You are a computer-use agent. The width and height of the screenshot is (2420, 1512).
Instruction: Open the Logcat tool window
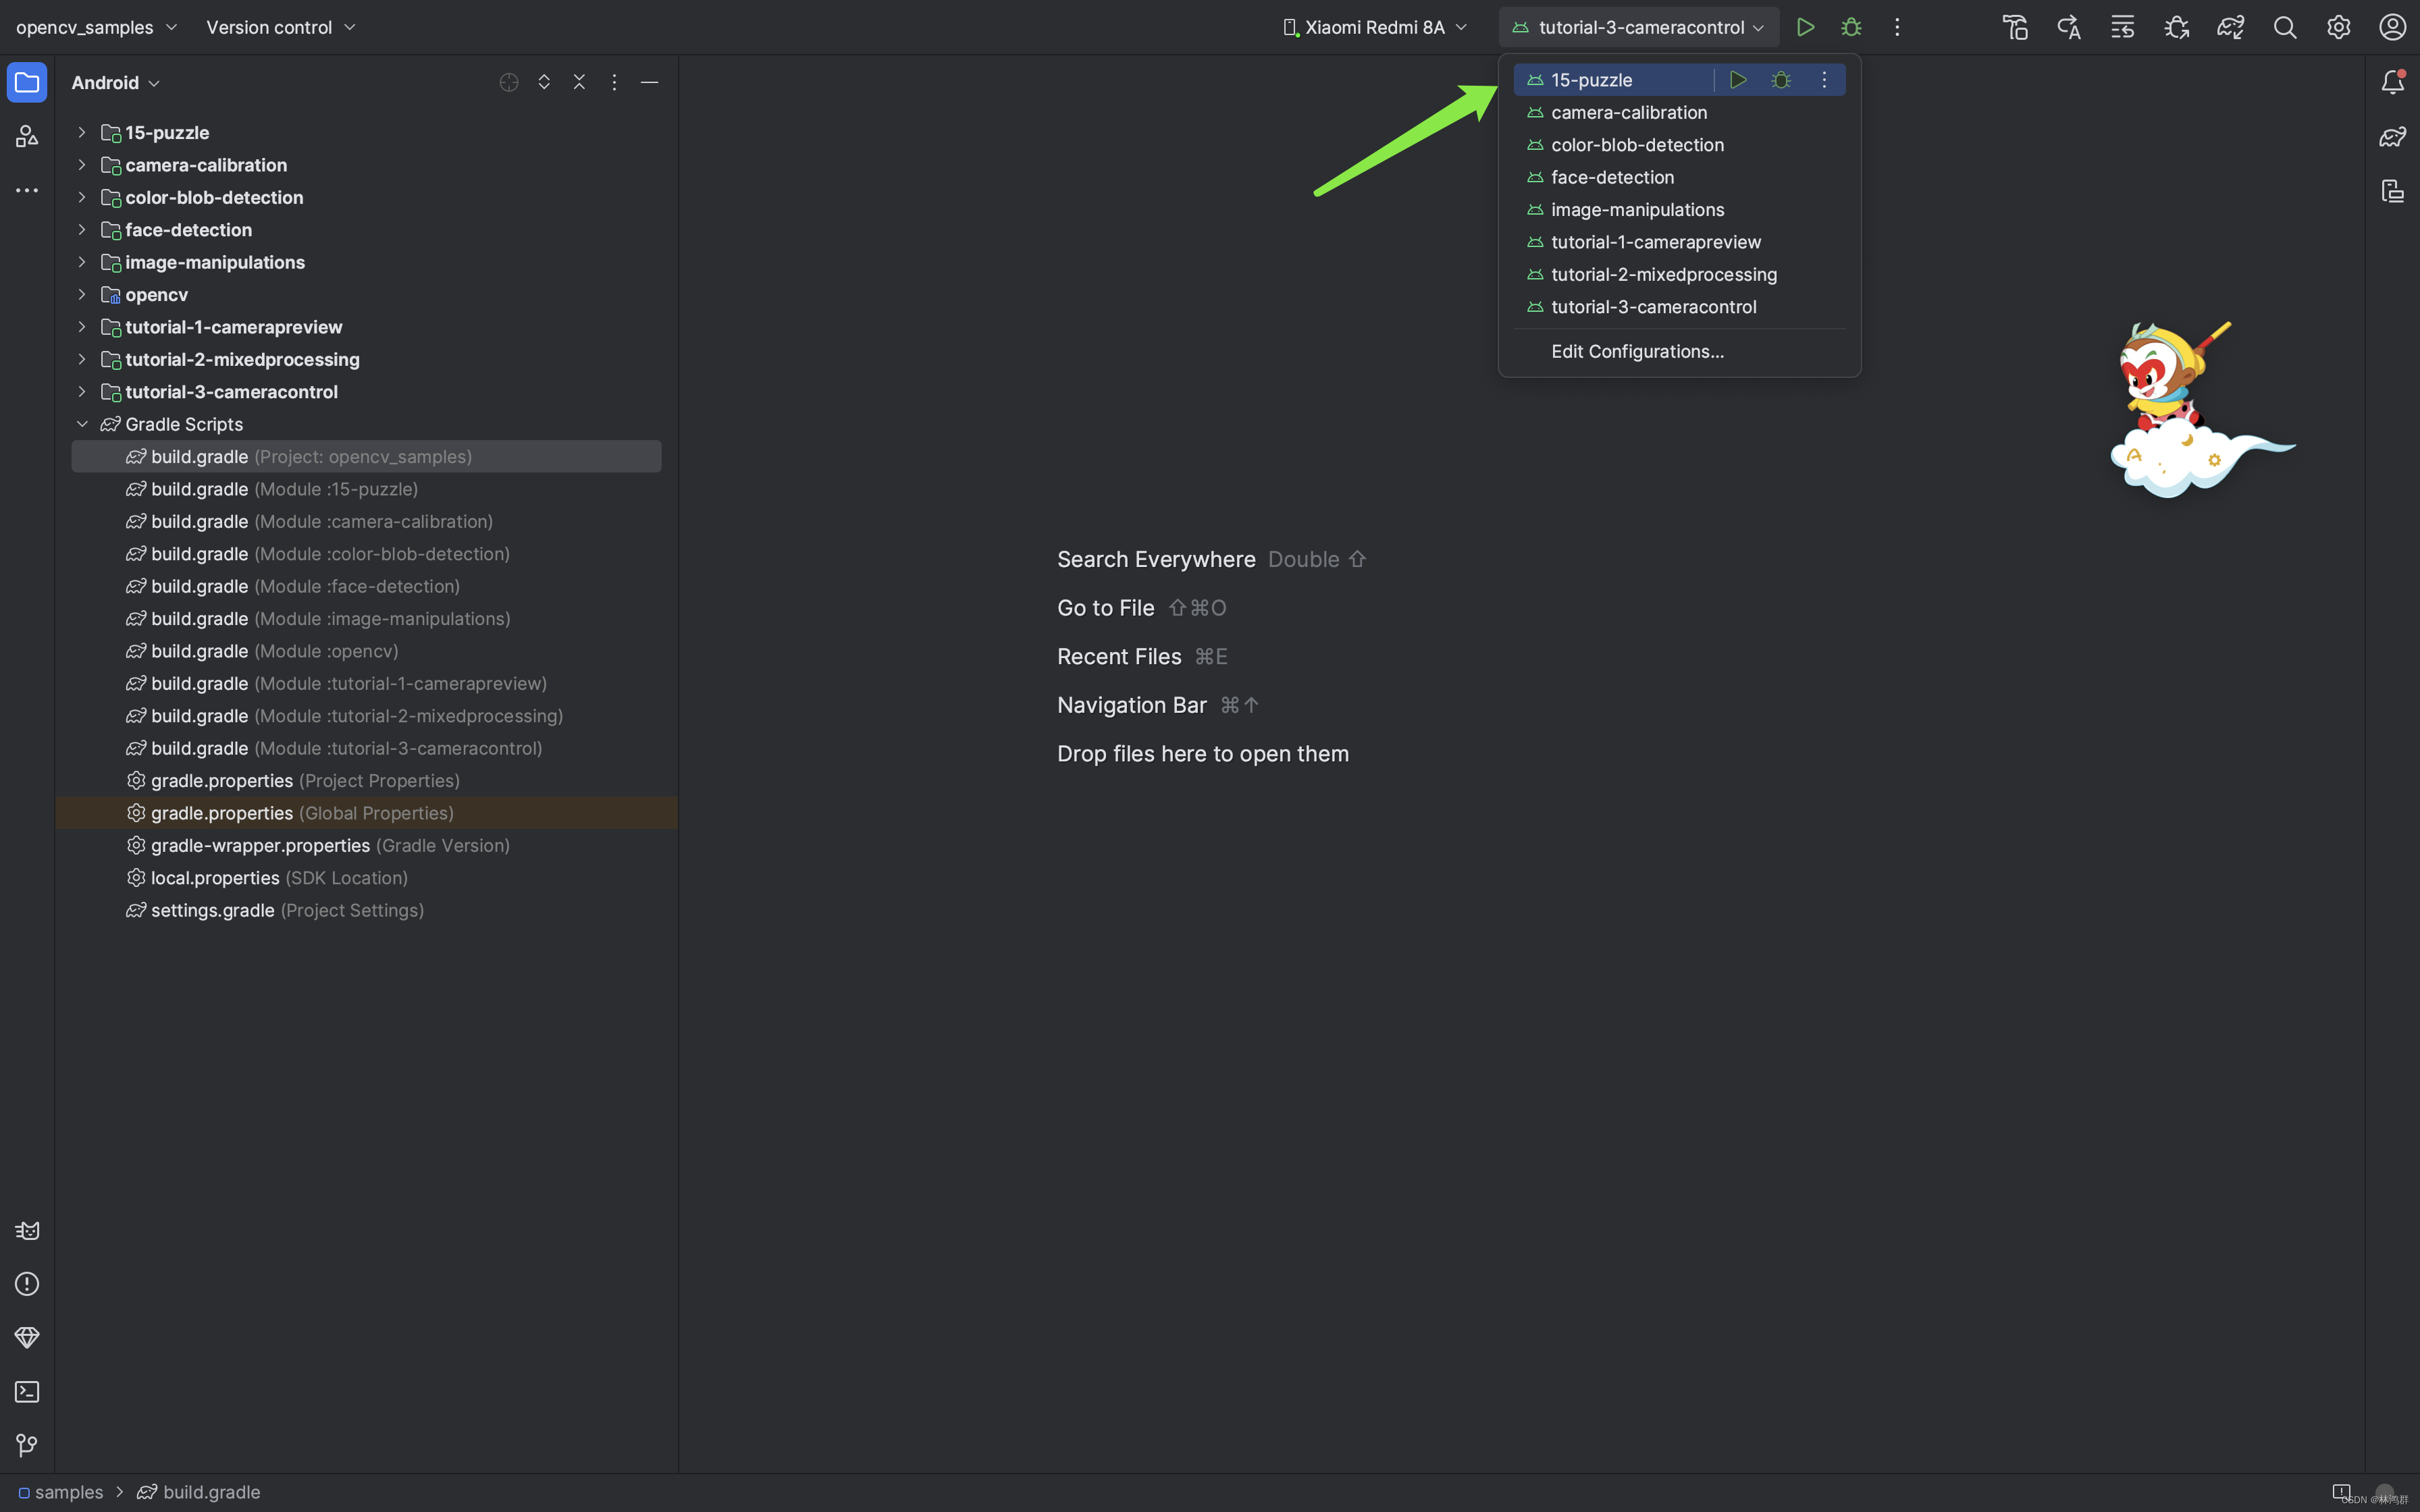(x=27, y=1230)
